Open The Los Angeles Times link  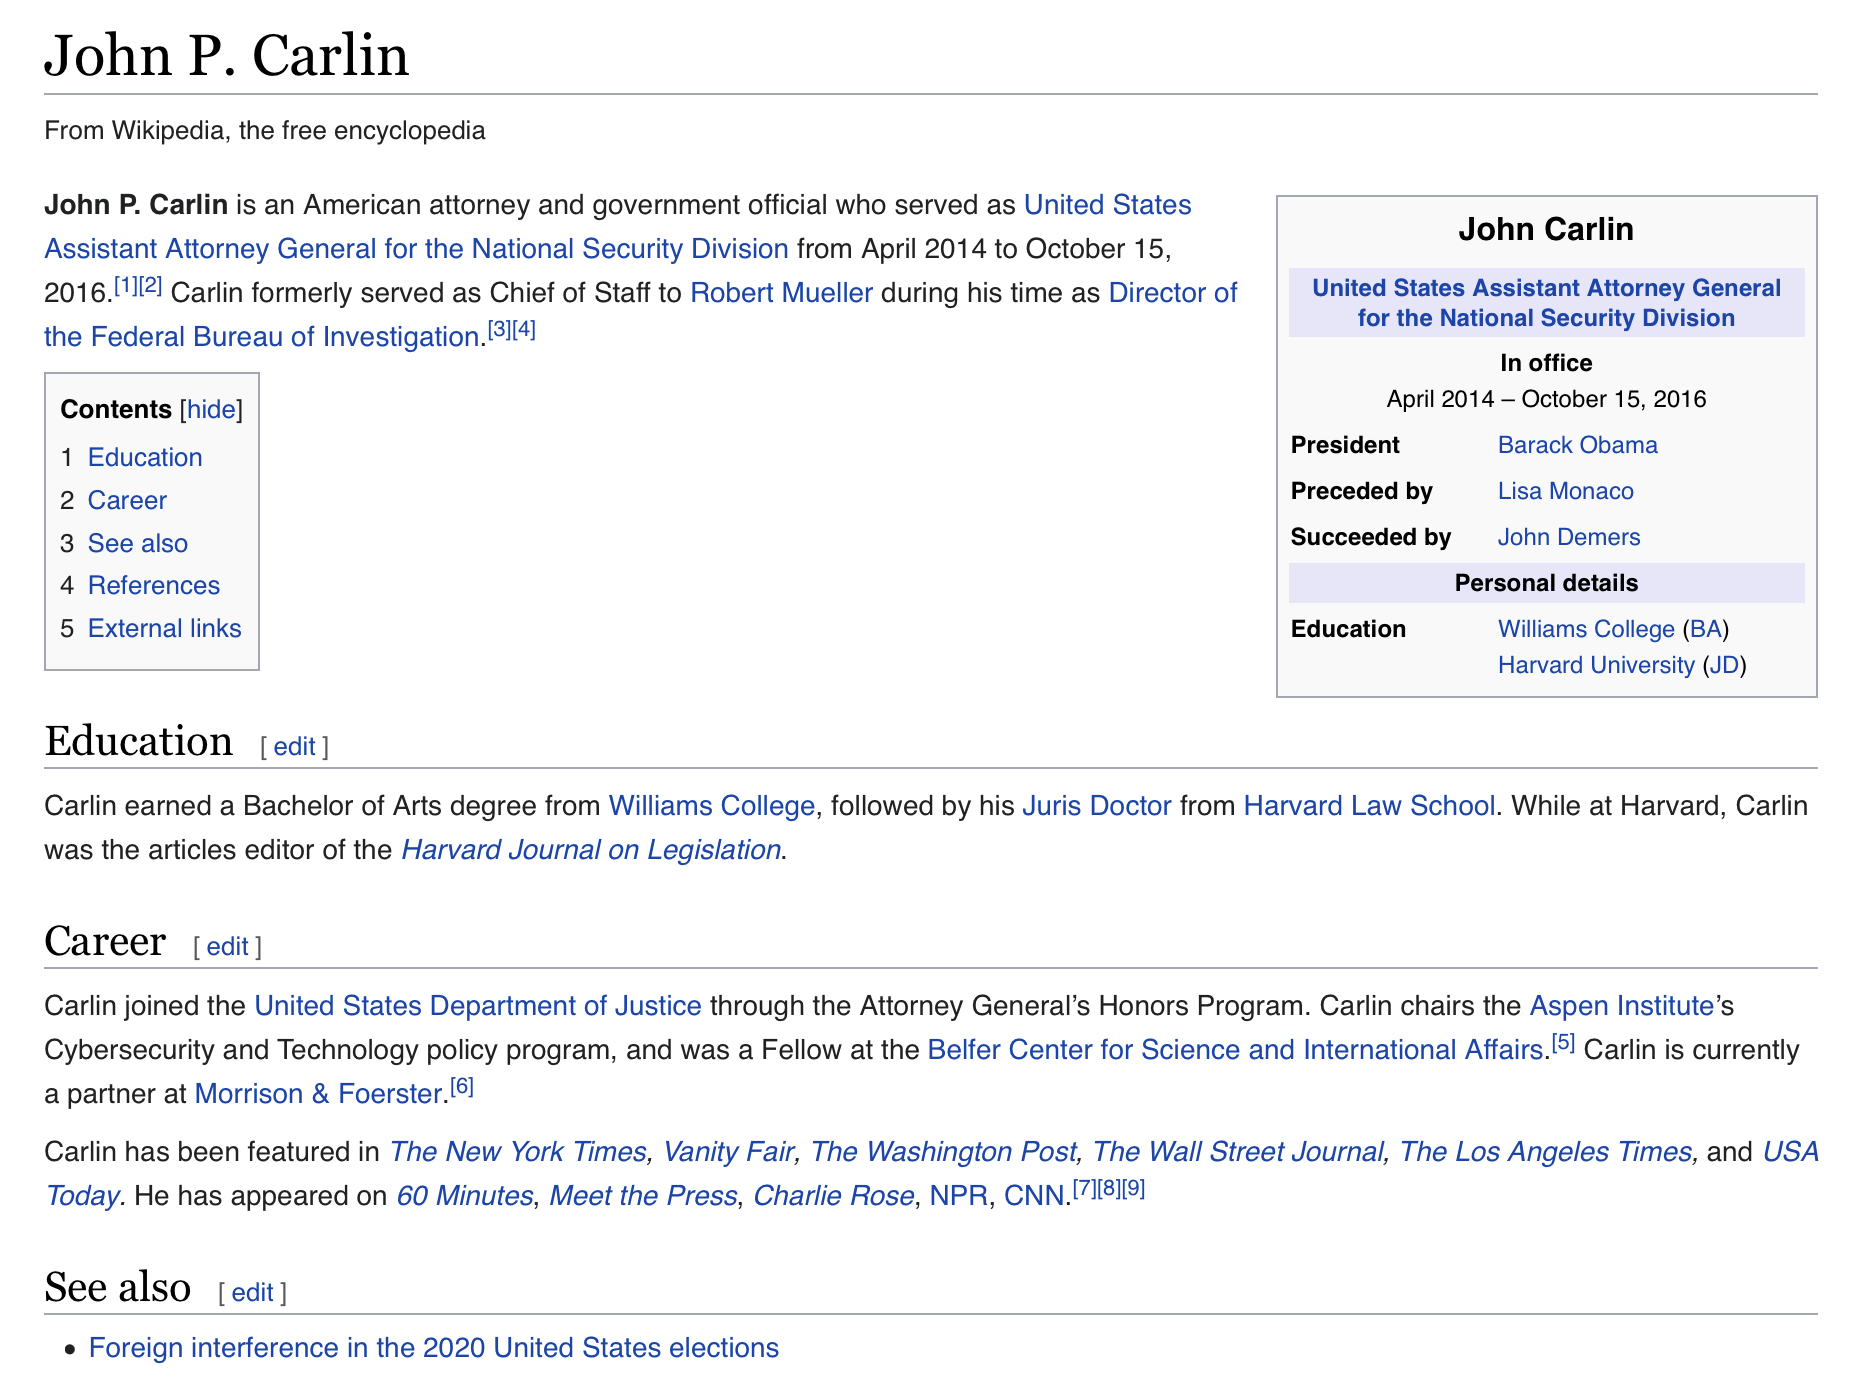point(1545,1152)
